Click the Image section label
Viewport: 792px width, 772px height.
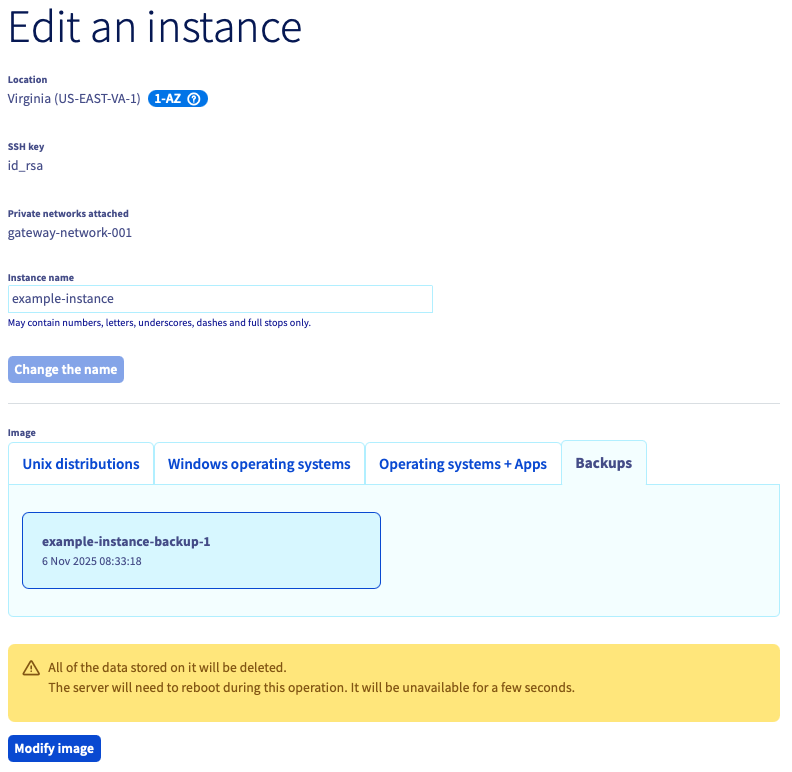click(22, 432)
